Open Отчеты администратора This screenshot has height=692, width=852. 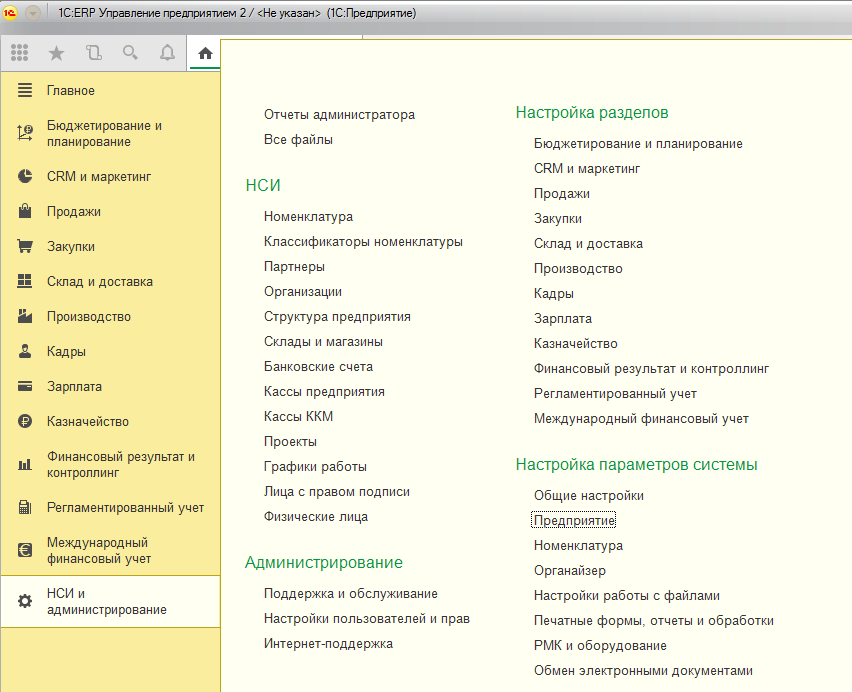[339, 115]
